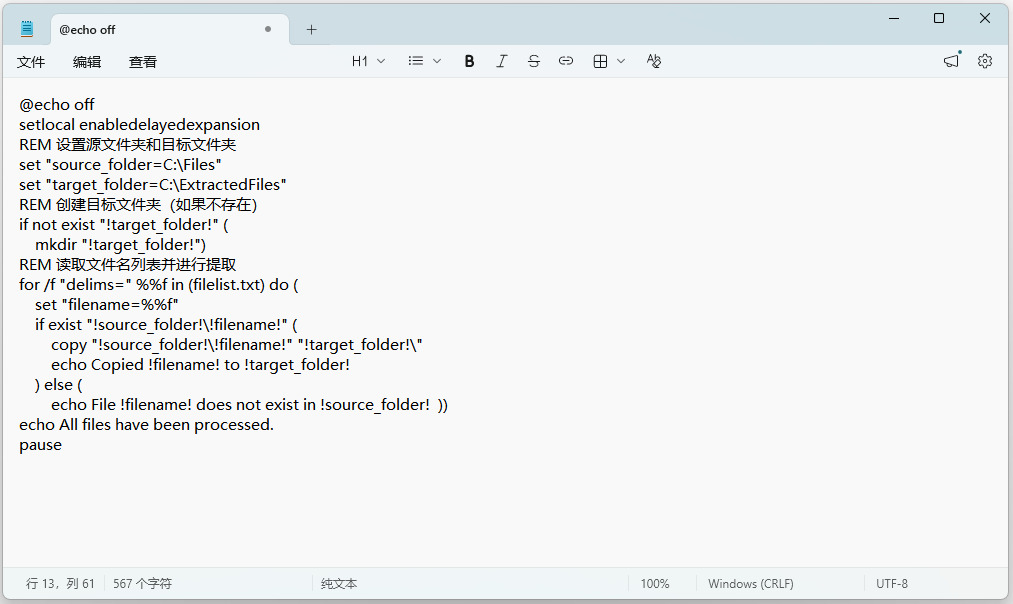Expand the table options dropdown arrow
Viewport: 1013px width, 604px height.
[621, 61]
